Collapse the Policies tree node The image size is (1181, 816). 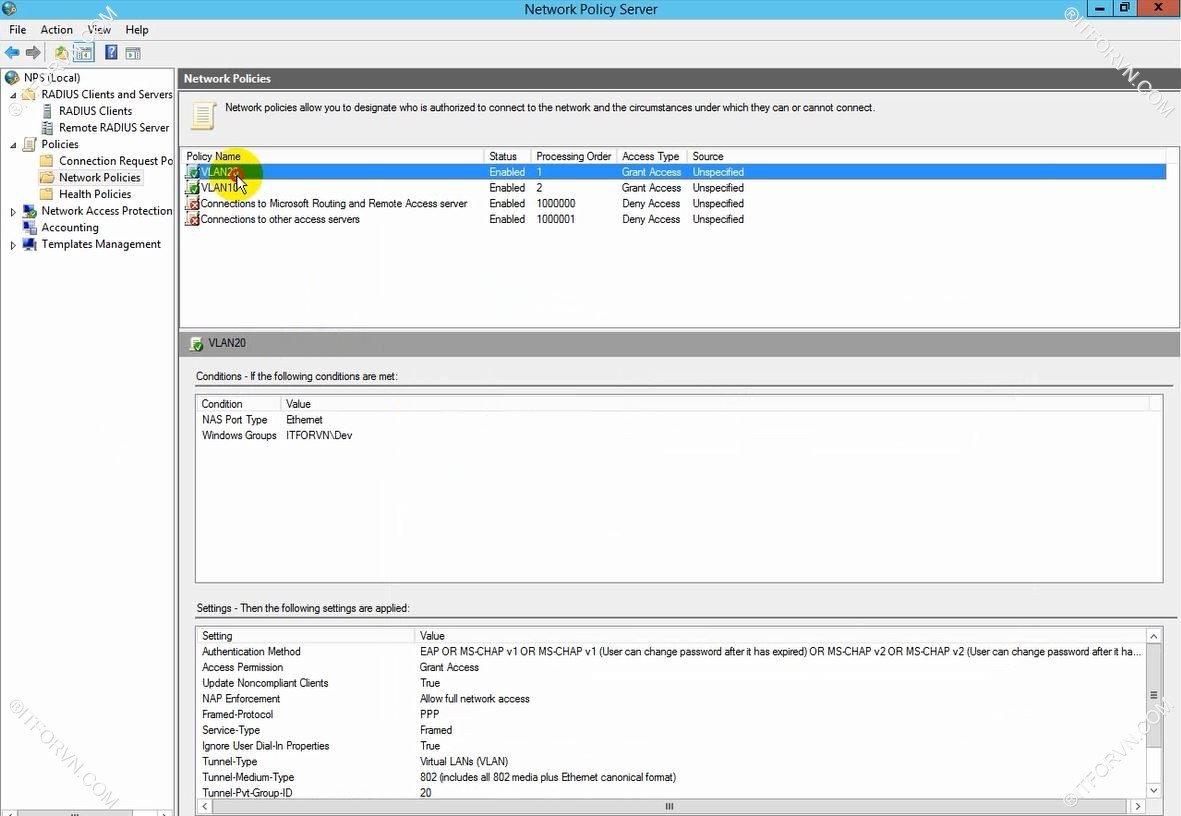pos(13,145)
